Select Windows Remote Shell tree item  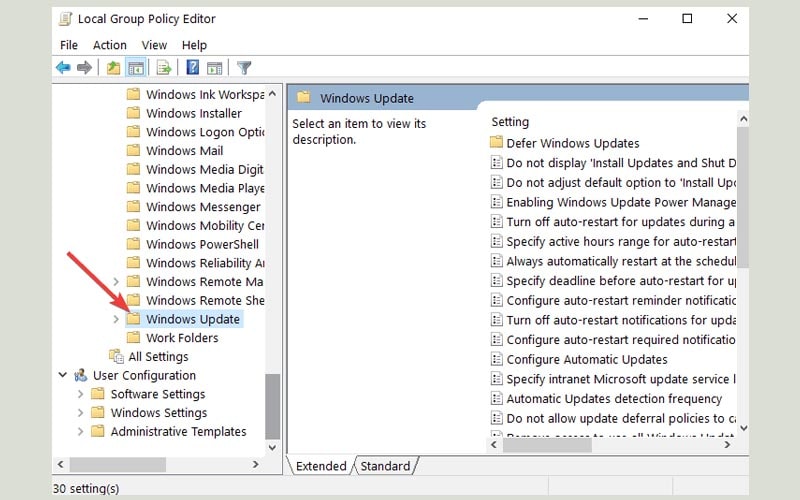[x=205, y=300]
